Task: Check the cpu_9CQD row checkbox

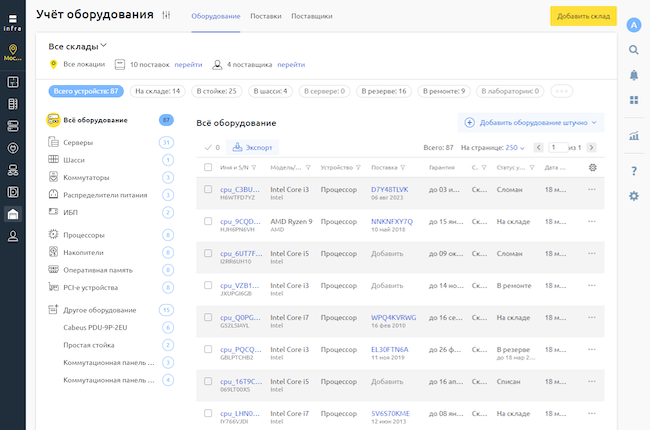Action: click(x=208, y=221)
